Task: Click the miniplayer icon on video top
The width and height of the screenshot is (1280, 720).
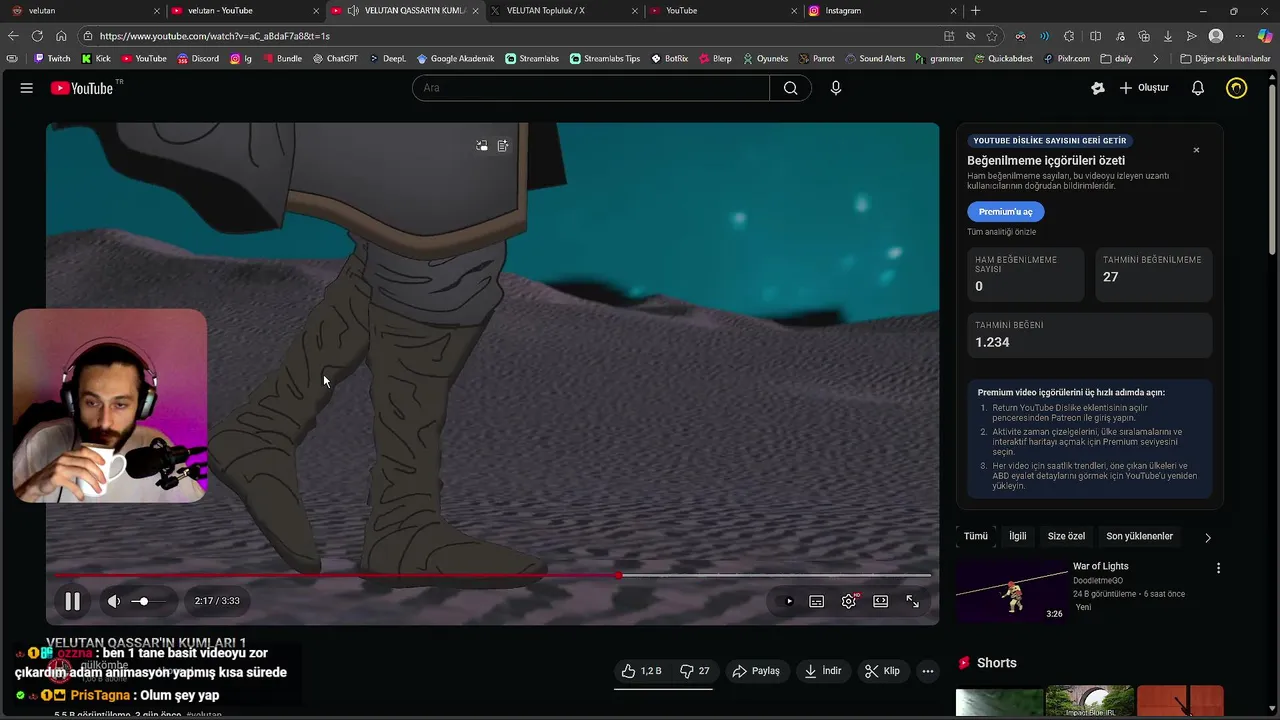Action: 482,146
